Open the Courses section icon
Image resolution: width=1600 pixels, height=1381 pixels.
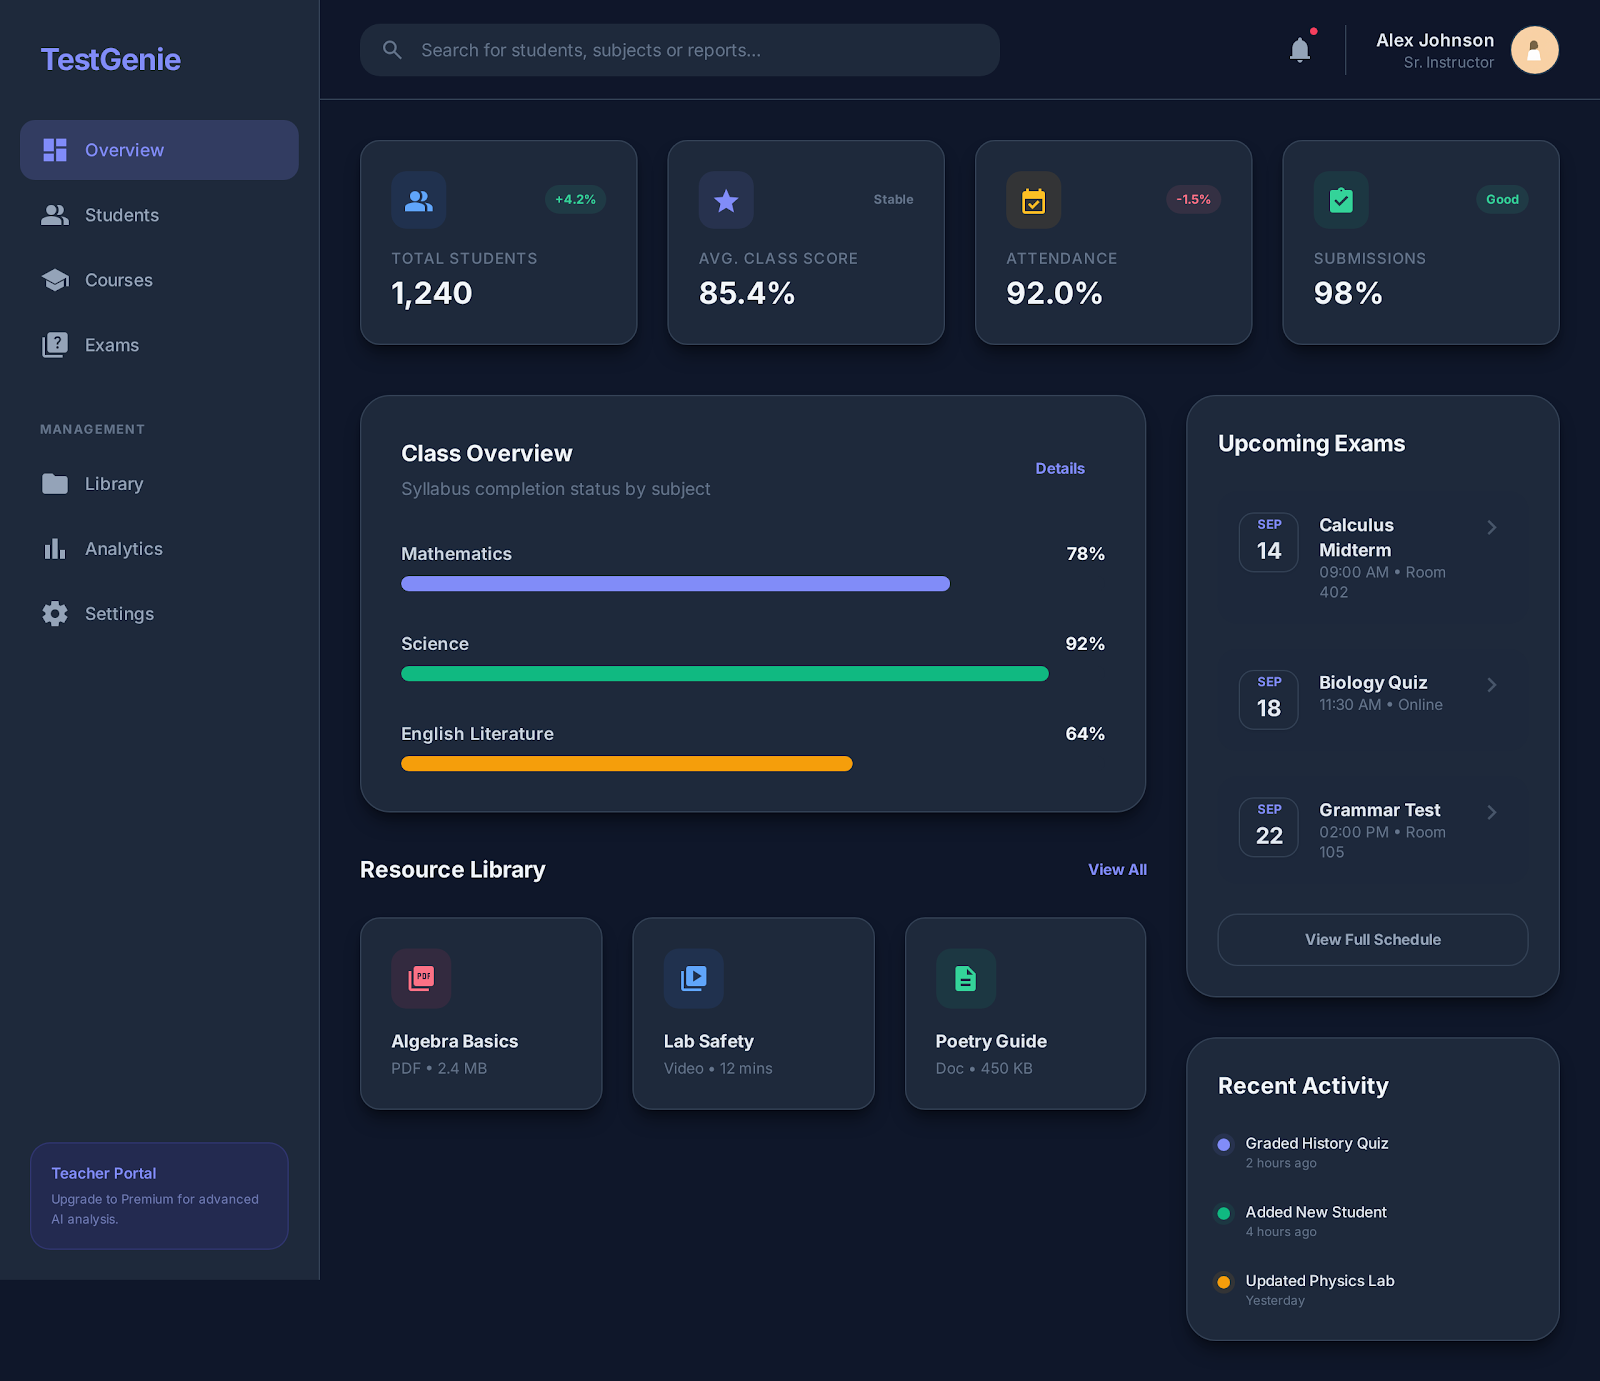pyautogui.click(x=56, y=280)
